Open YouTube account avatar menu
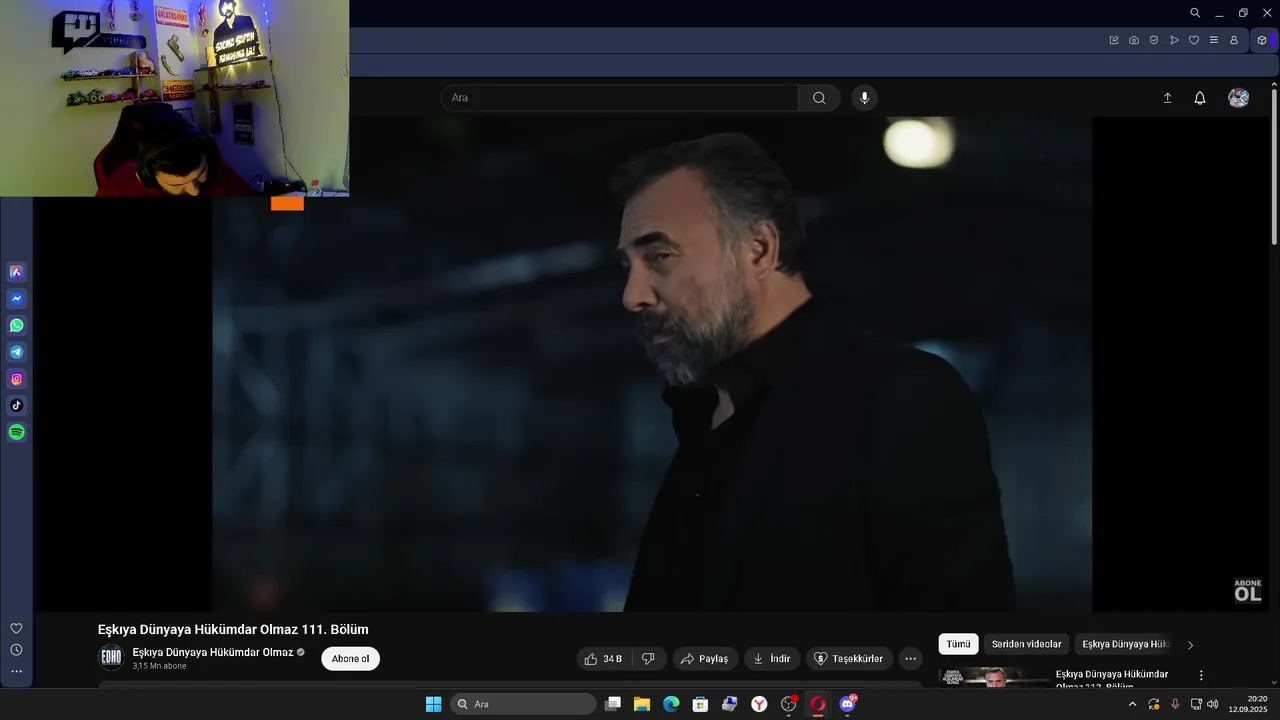Image resolution: width=1280 pixels, height=720 pixels. pyautogui.click(x=1239, y=98)
